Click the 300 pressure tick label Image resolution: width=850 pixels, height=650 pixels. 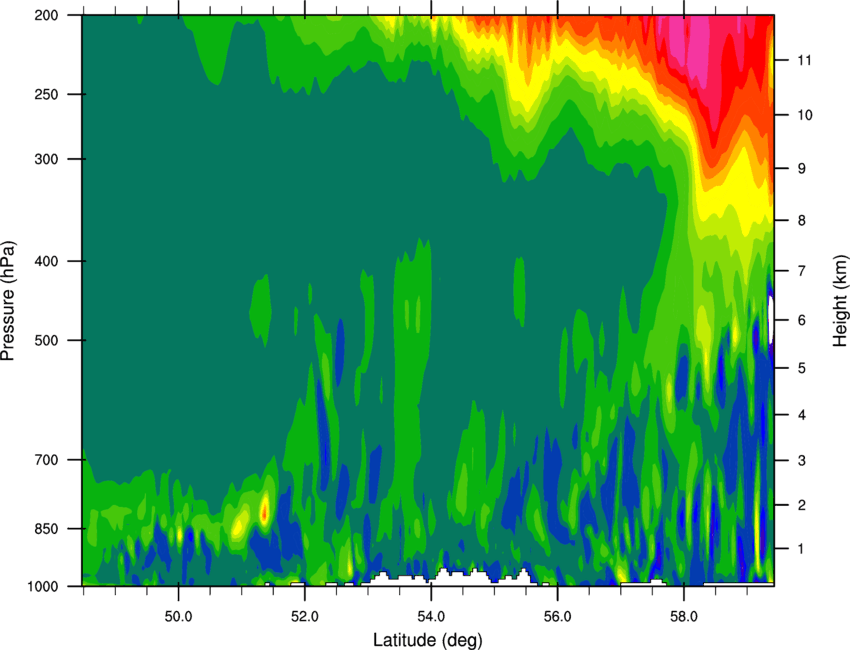pyautogui.click(x=47, y=159)
